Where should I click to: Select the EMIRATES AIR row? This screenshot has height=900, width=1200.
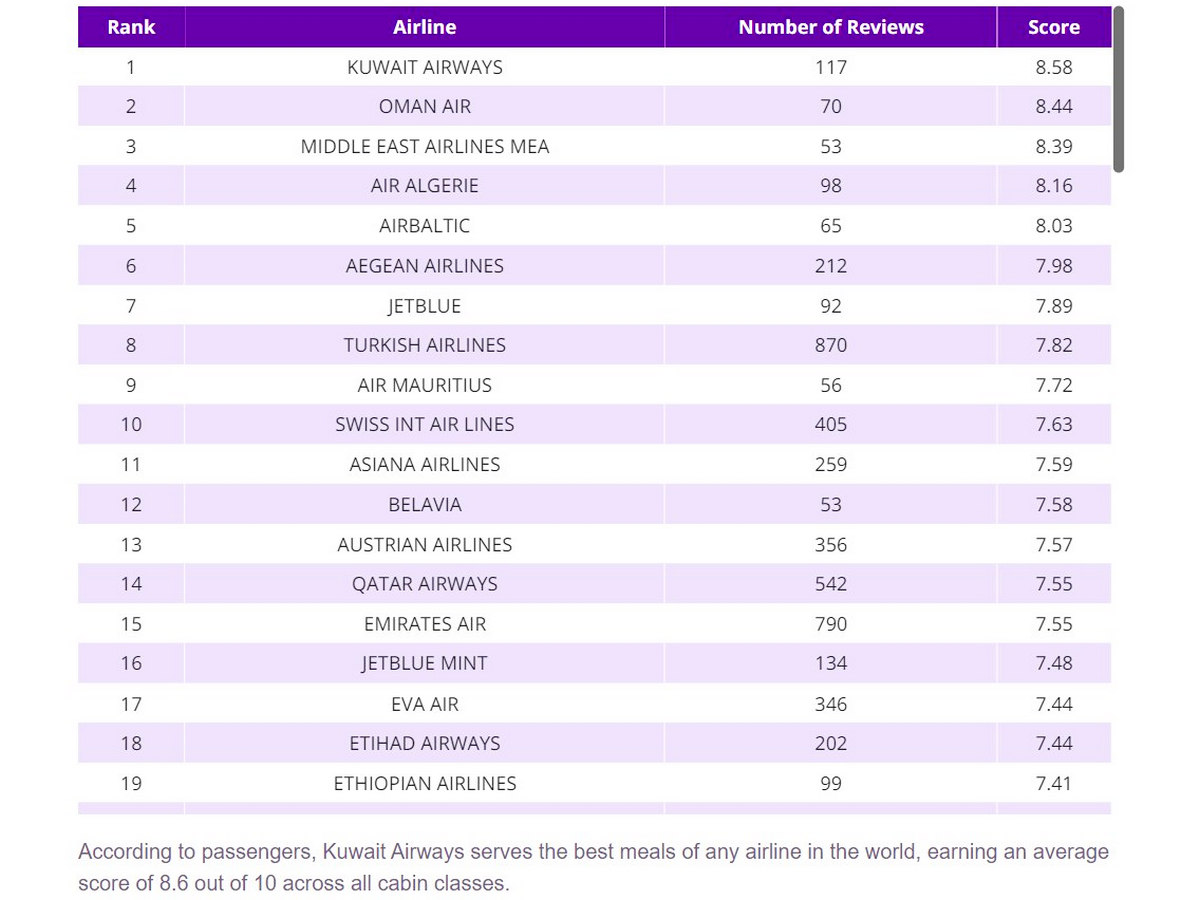594,624
